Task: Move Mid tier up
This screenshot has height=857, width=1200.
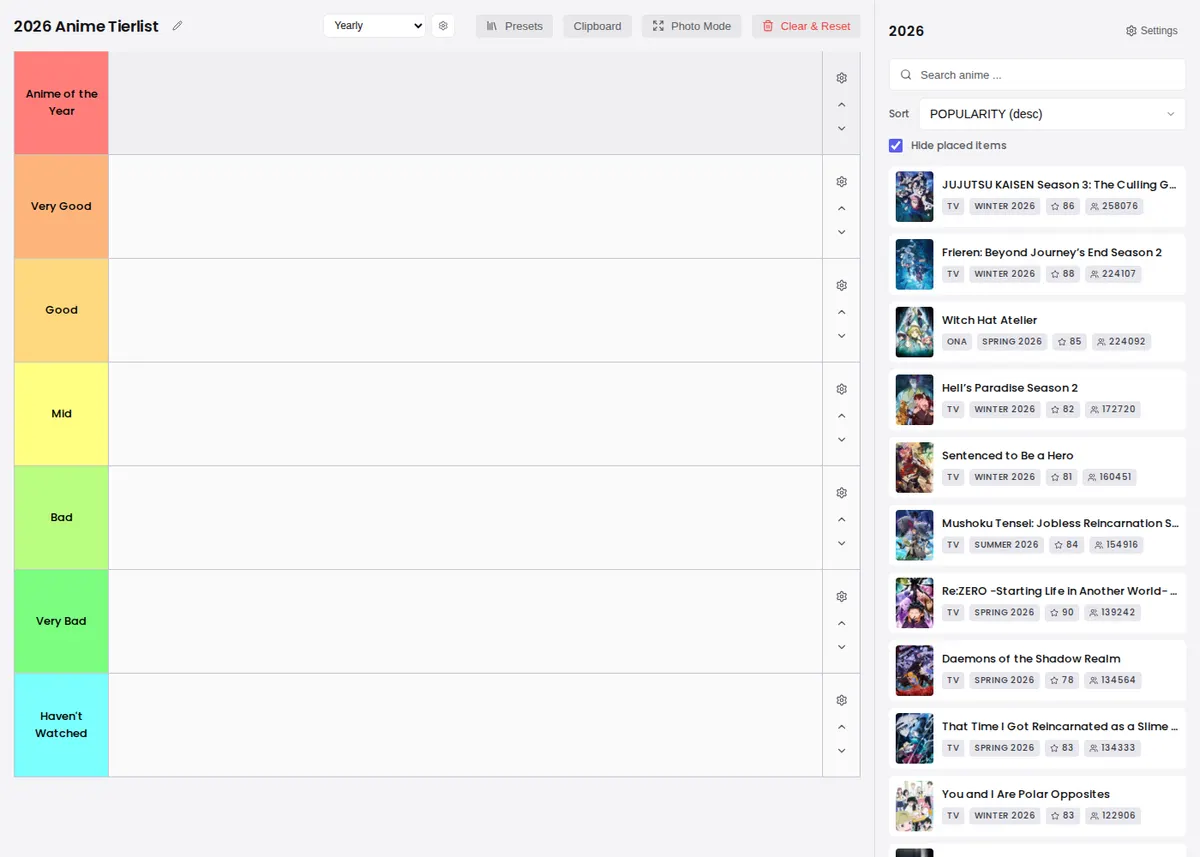Action: [x=841, y=415]
